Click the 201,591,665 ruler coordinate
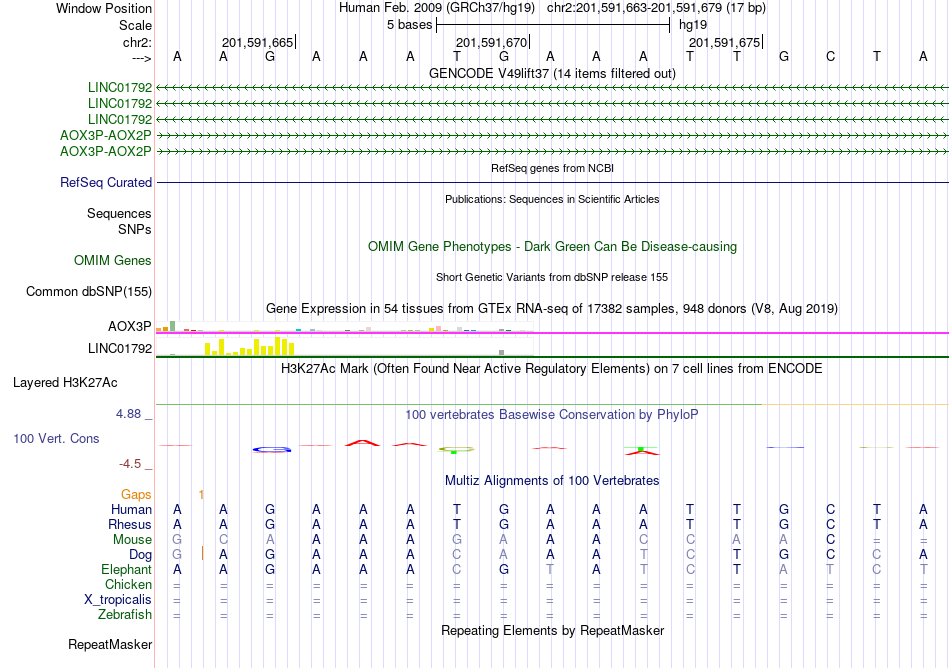 tap(257, 42)
